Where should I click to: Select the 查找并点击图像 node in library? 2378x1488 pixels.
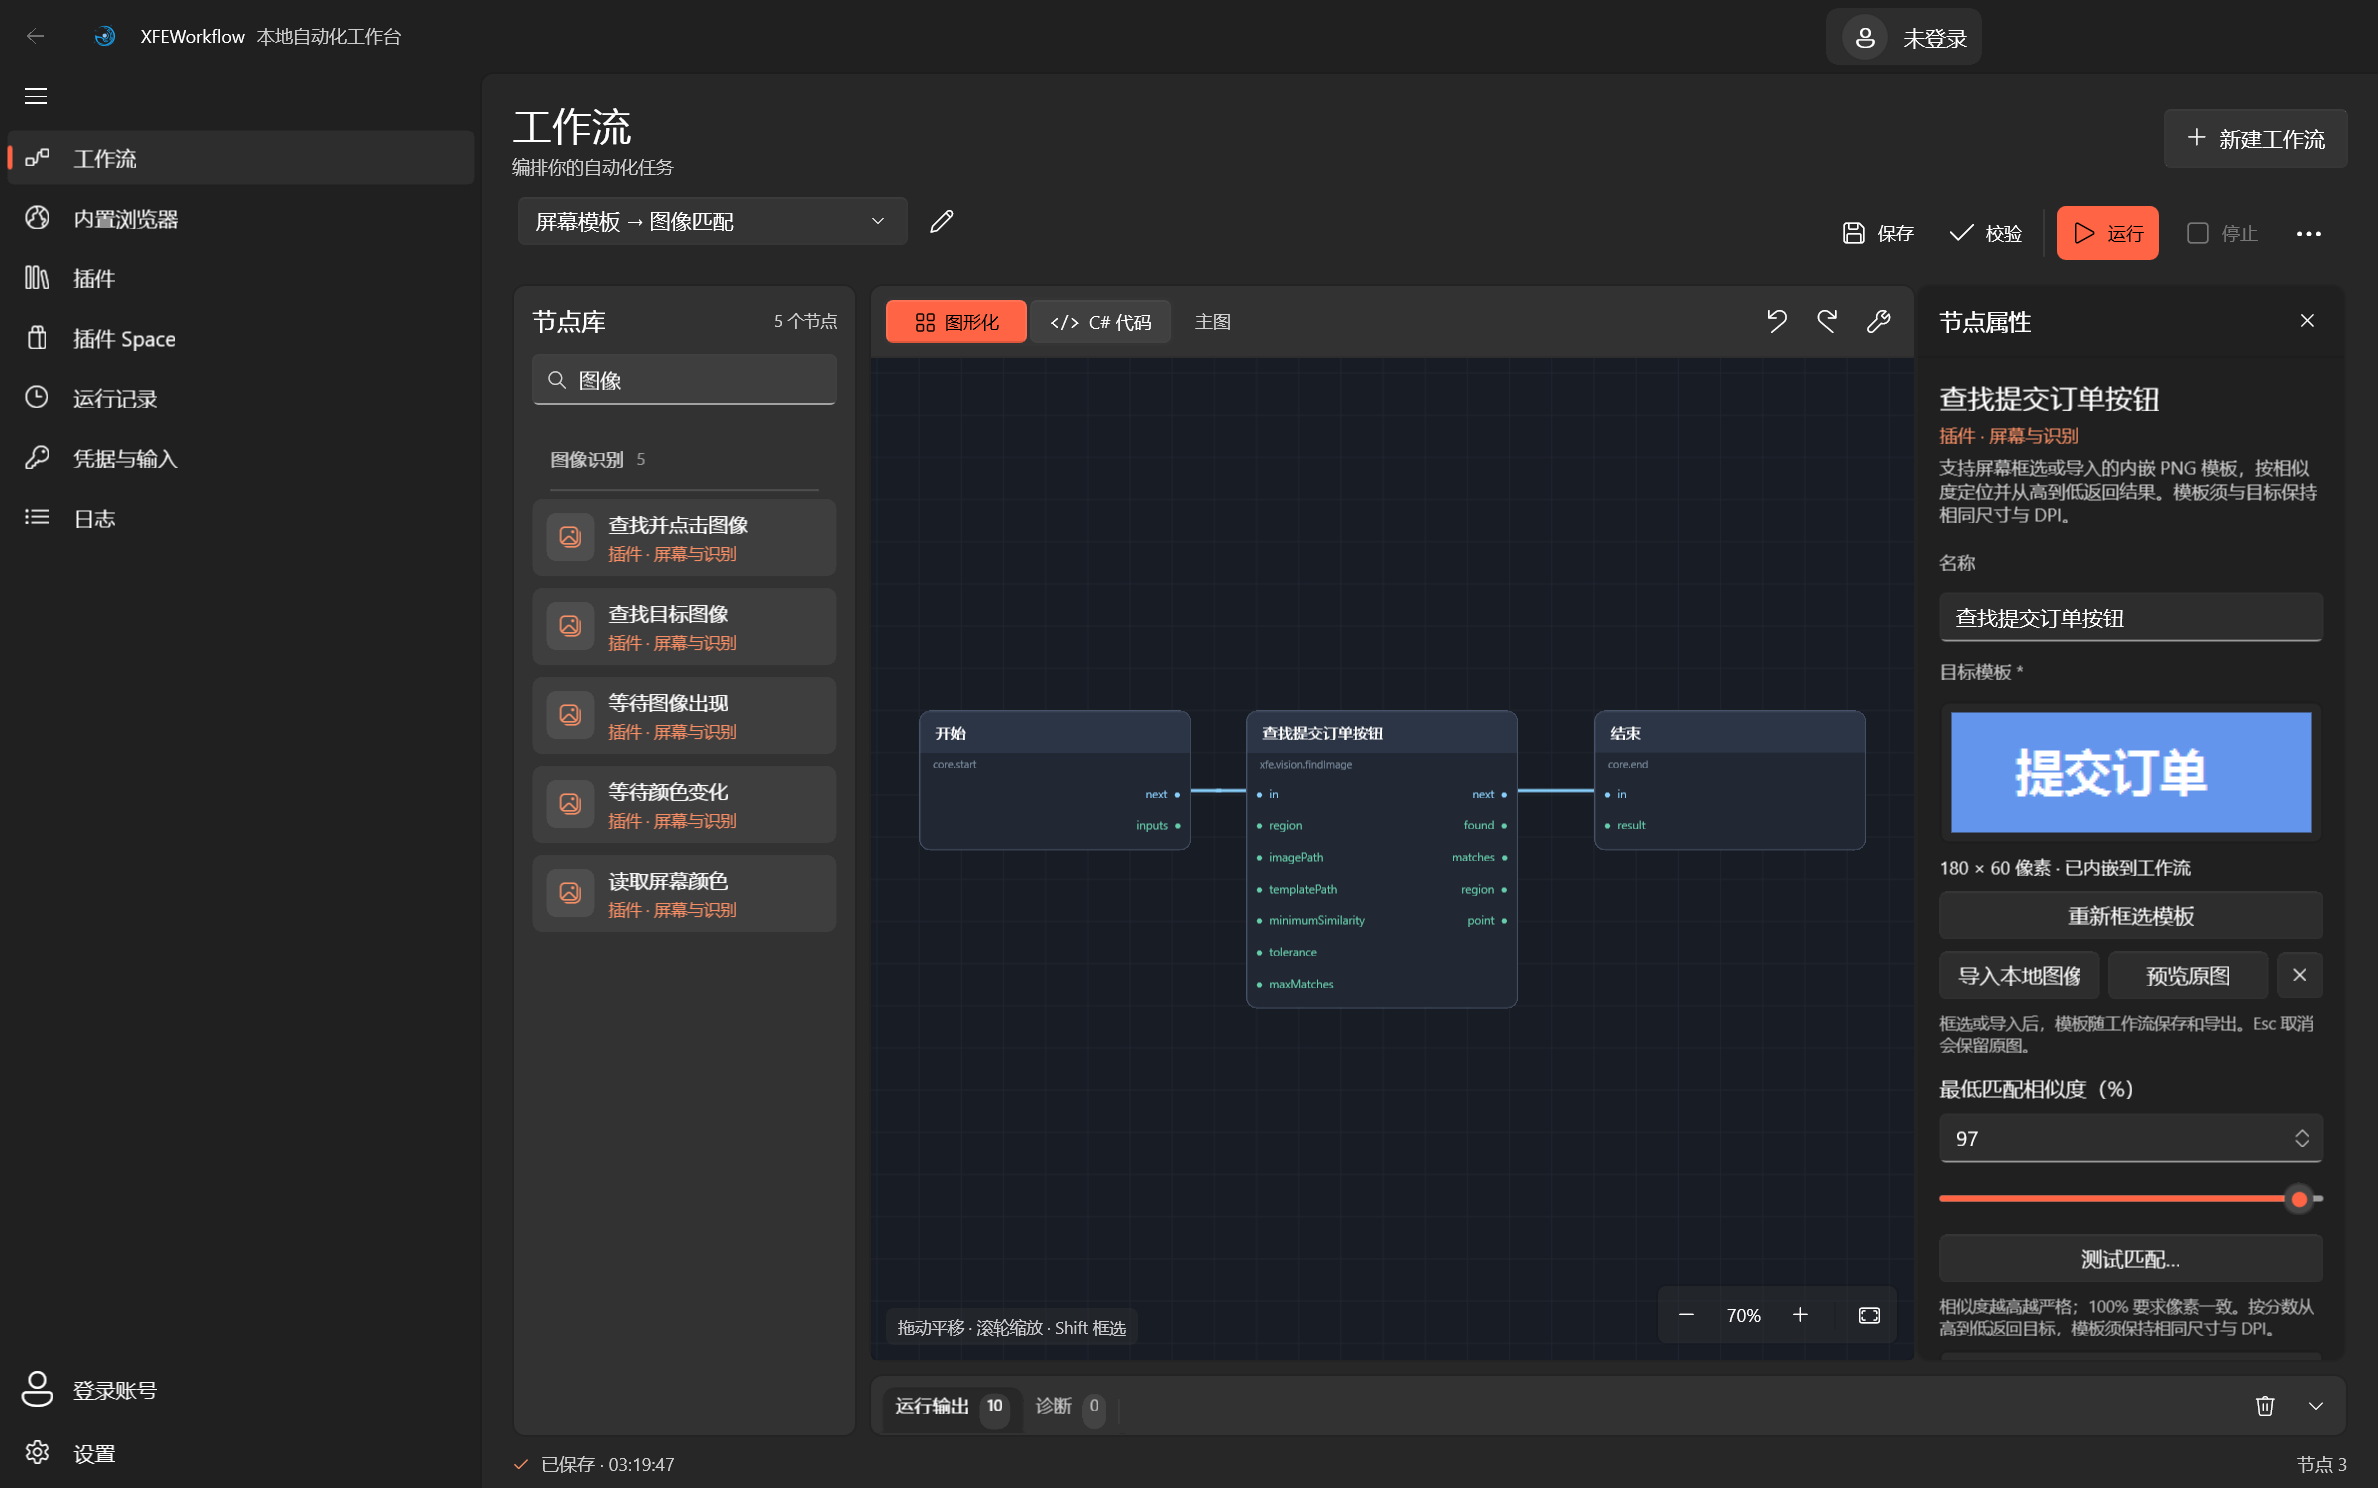click(x=684, y=538)
